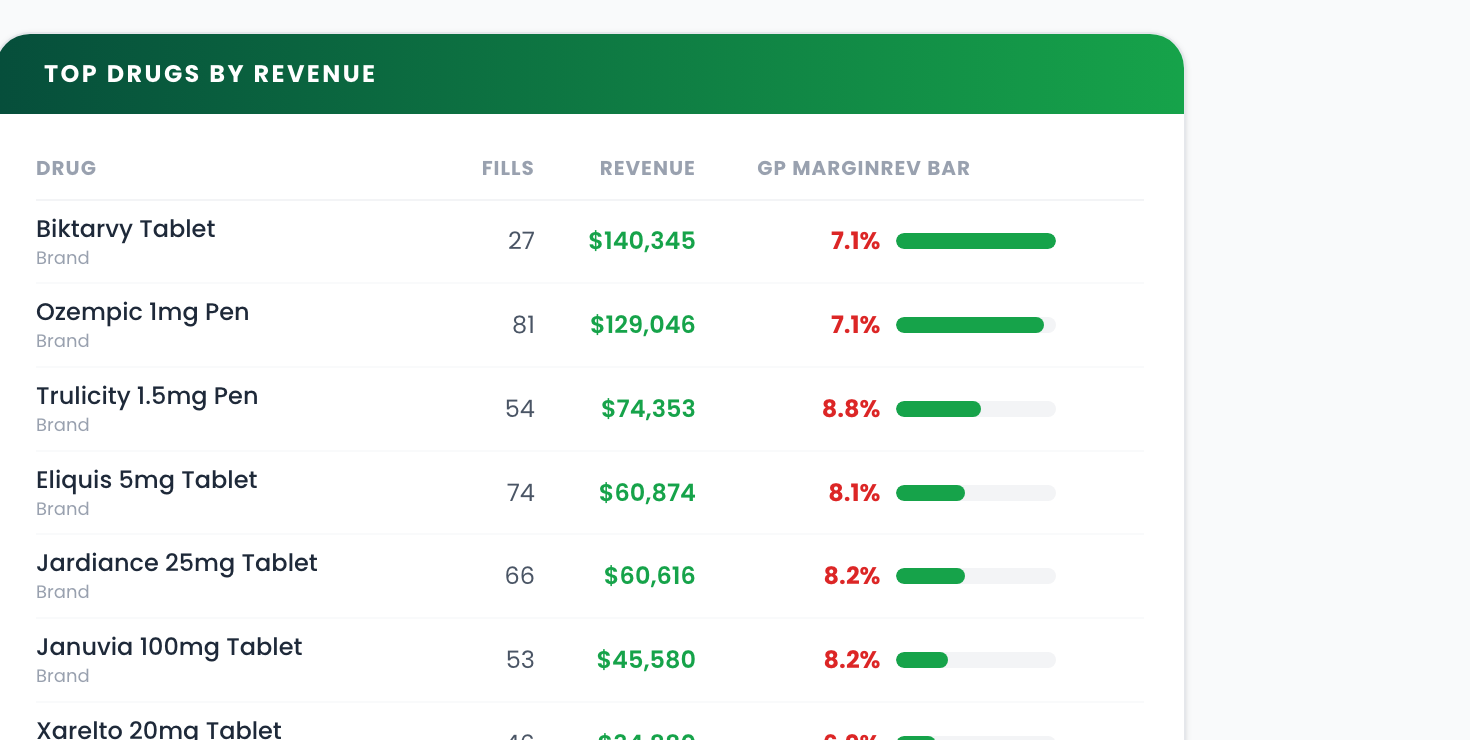Select the Jardiance 25mg Tablet drug name

click(x=177, y=563)
